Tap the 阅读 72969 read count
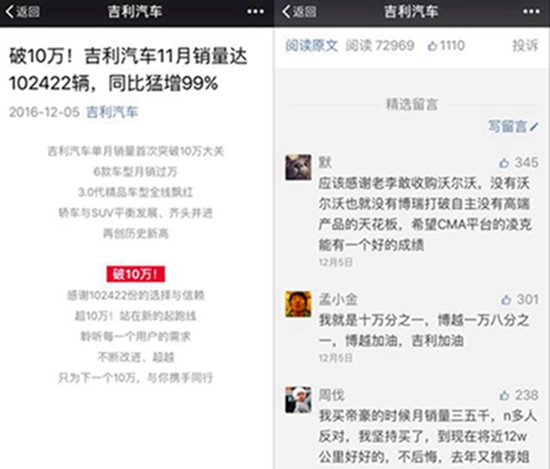The image size is (550, 469). tap(380, 46)
